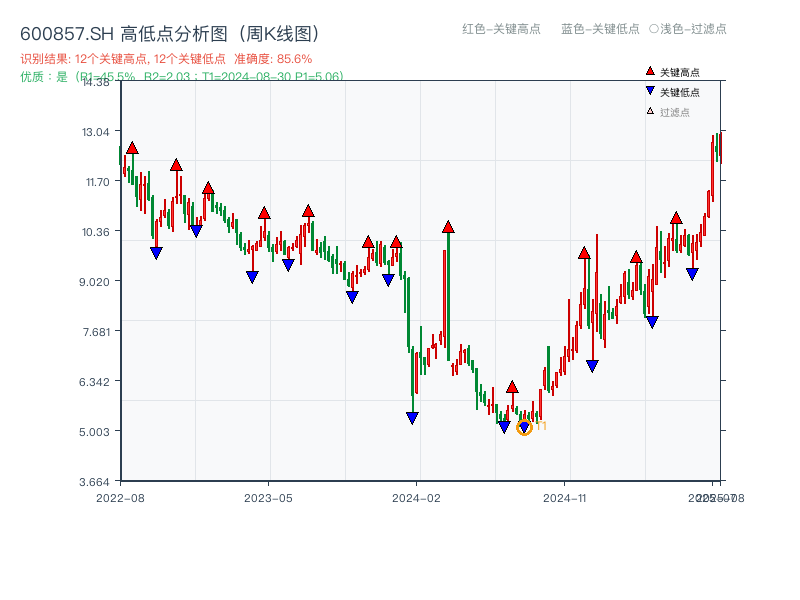The width and height of the screenshot is (800, 600).
Task: Click the tall green candle of the early-2024 spike
Action: click(x=448, y=296)
